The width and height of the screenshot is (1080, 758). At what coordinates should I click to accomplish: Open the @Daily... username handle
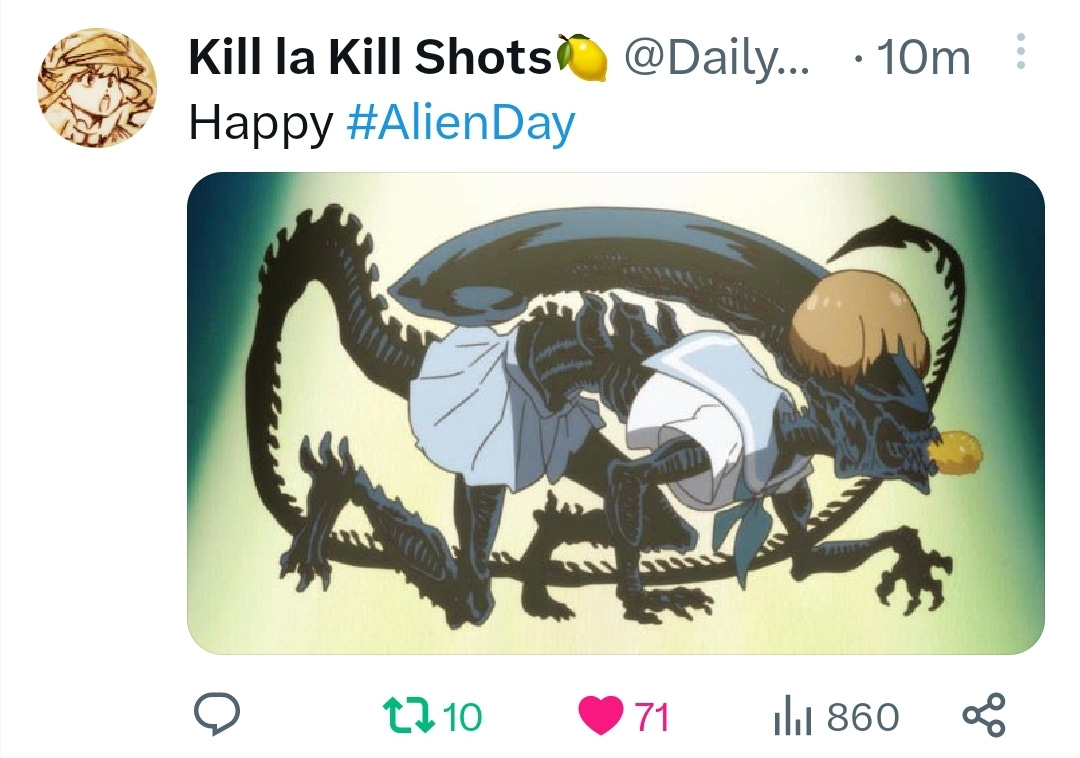(717, 58)
